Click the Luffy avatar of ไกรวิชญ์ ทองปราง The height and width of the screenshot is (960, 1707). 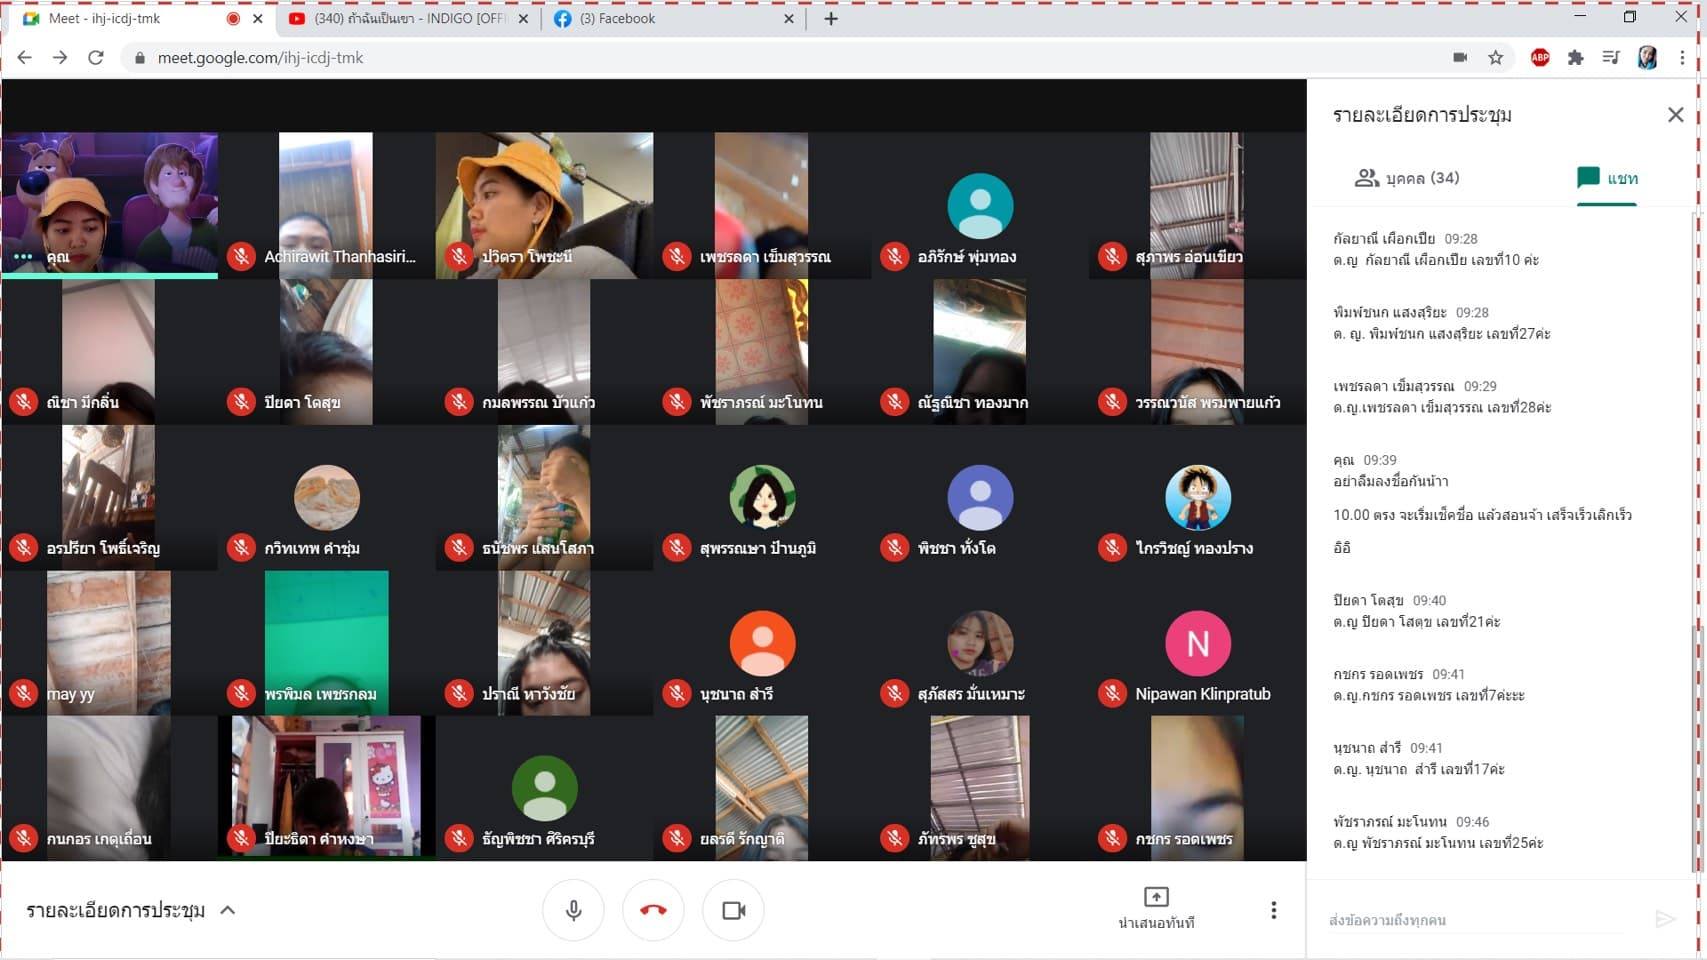(x=1198, y=498)
